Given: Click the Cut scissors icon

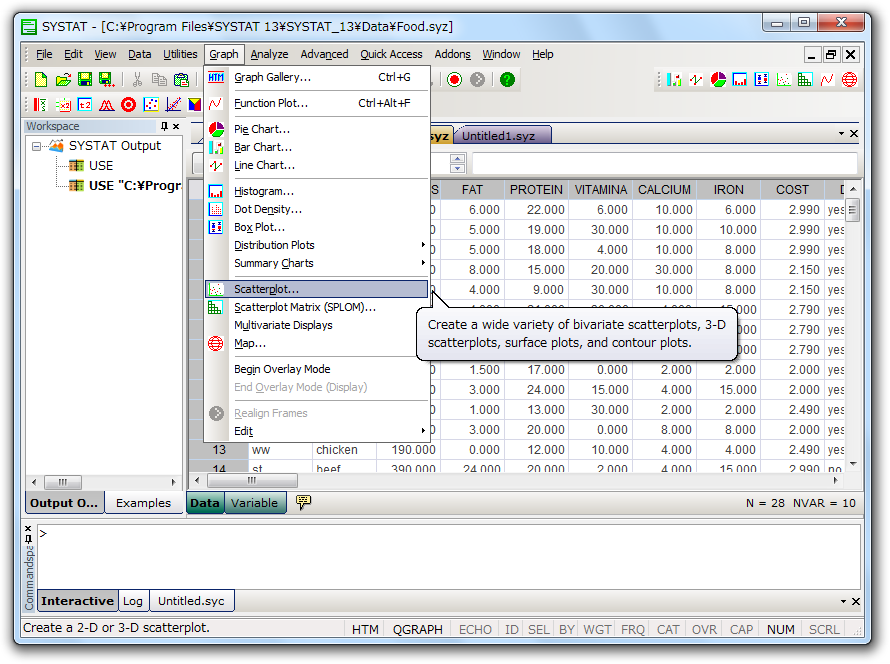Looking at the screenshot, I should [x=137, y=79].
